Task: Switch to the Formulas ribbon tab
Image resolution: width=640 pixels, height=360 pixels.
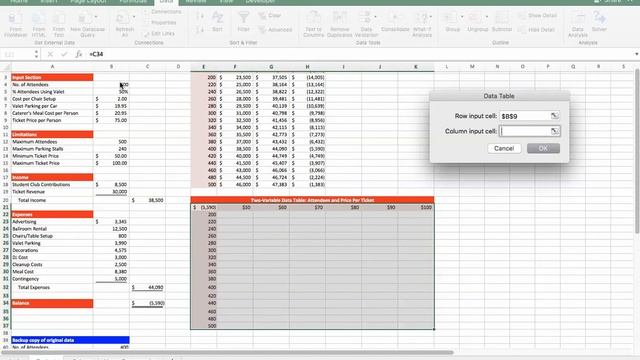Action: pyautogui.click(x=133, y=2)
